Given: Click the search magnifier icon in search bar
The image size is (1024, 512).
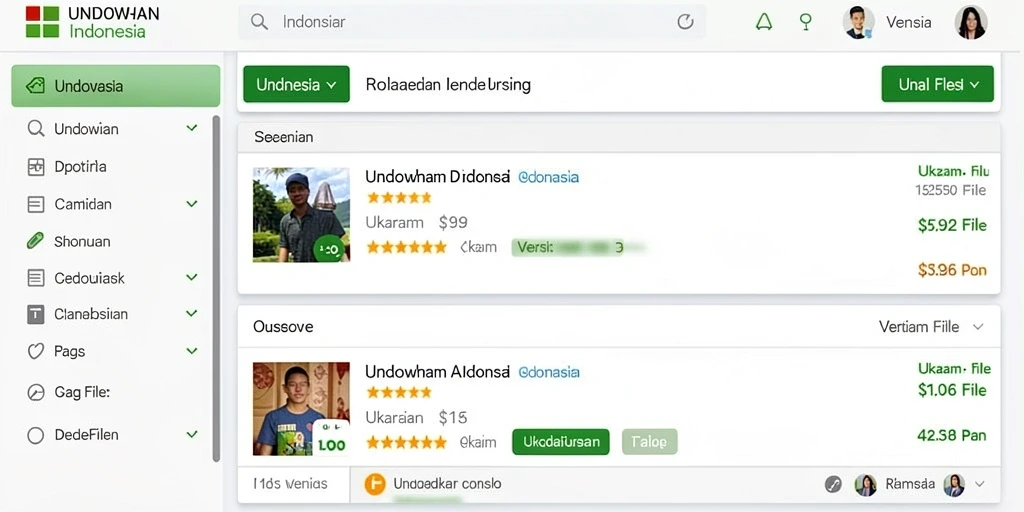Looking at the screenshot, I should [259, 22].
